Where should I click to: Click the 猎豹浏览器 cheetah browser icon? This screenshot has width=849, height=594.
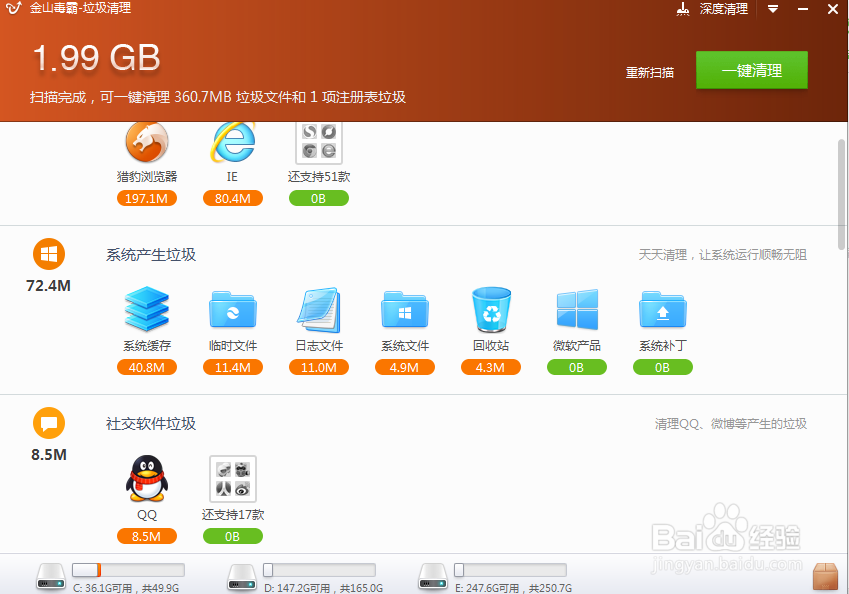coord(147,142)
